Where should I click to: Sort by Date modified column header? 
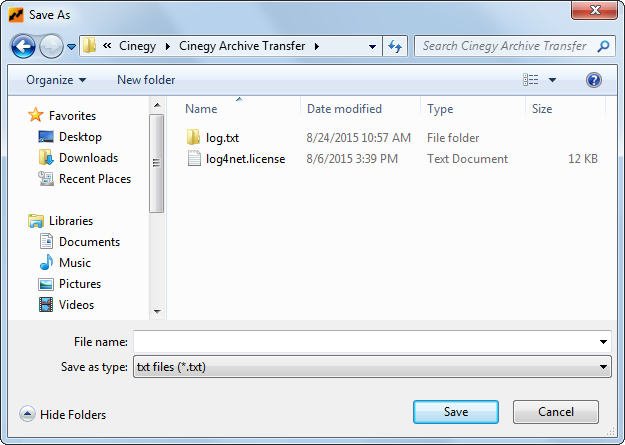click(x=344, y=109)
